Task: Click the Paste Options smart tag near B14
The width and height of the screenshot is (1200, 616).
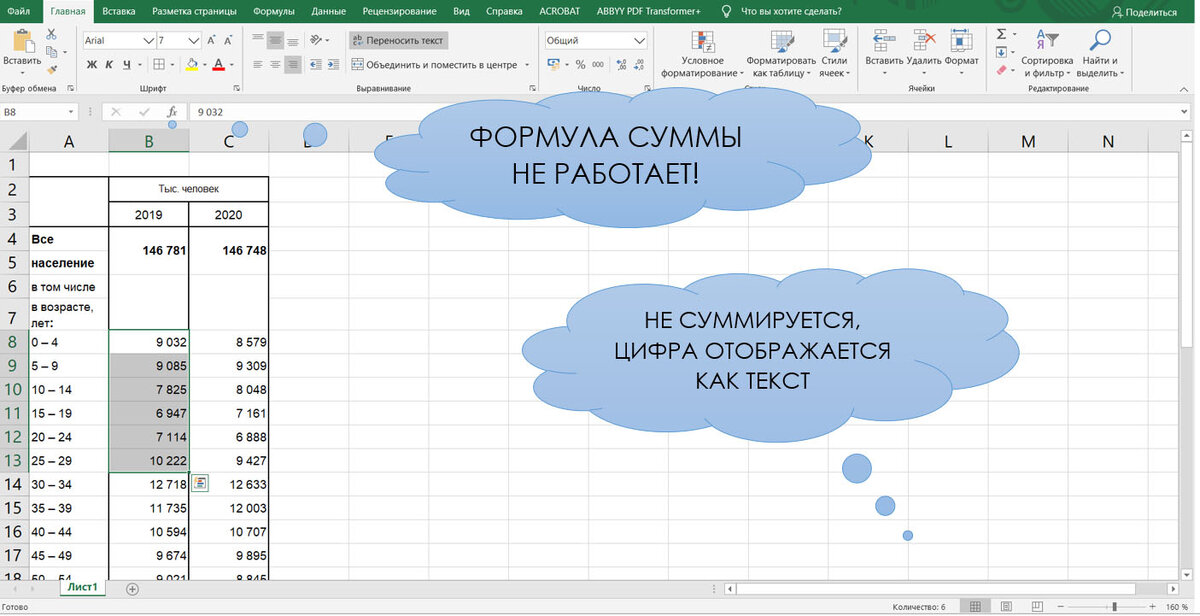Action: (x=200, y=483)
